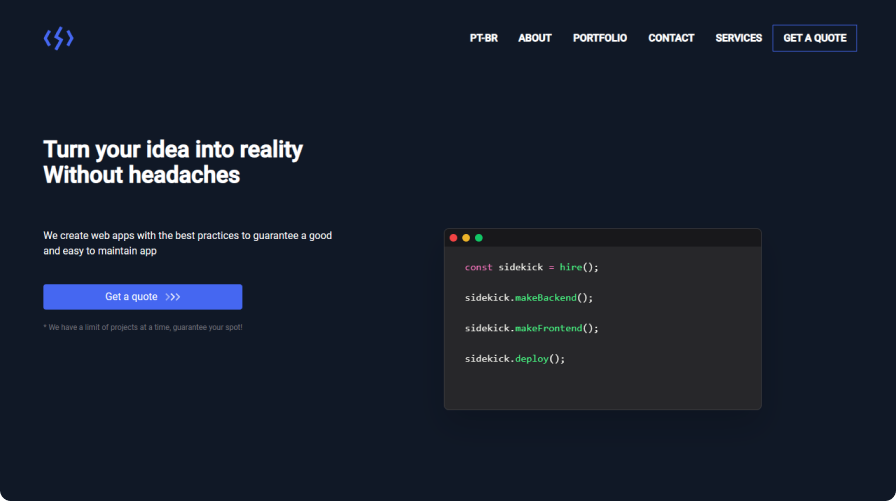The image size is (896, 501).
Task: Select the text 'We create web apps with the best practices'
Action: 141,235
